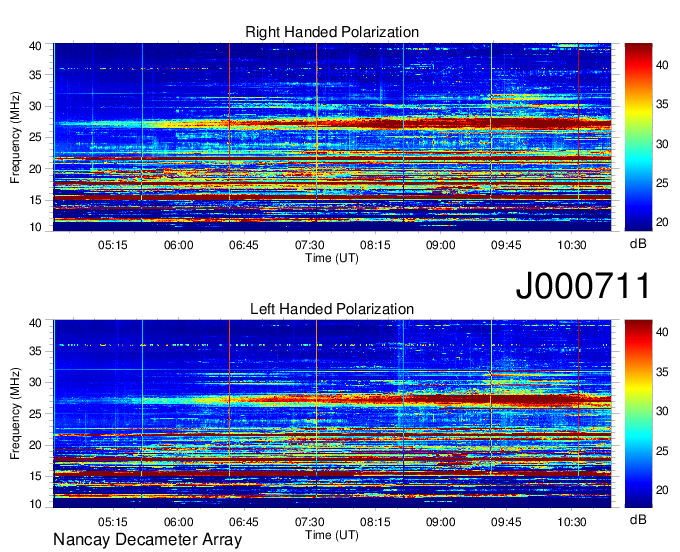Click the 08:15 tick on Left Handed time axis

click(x=375, y=522)
